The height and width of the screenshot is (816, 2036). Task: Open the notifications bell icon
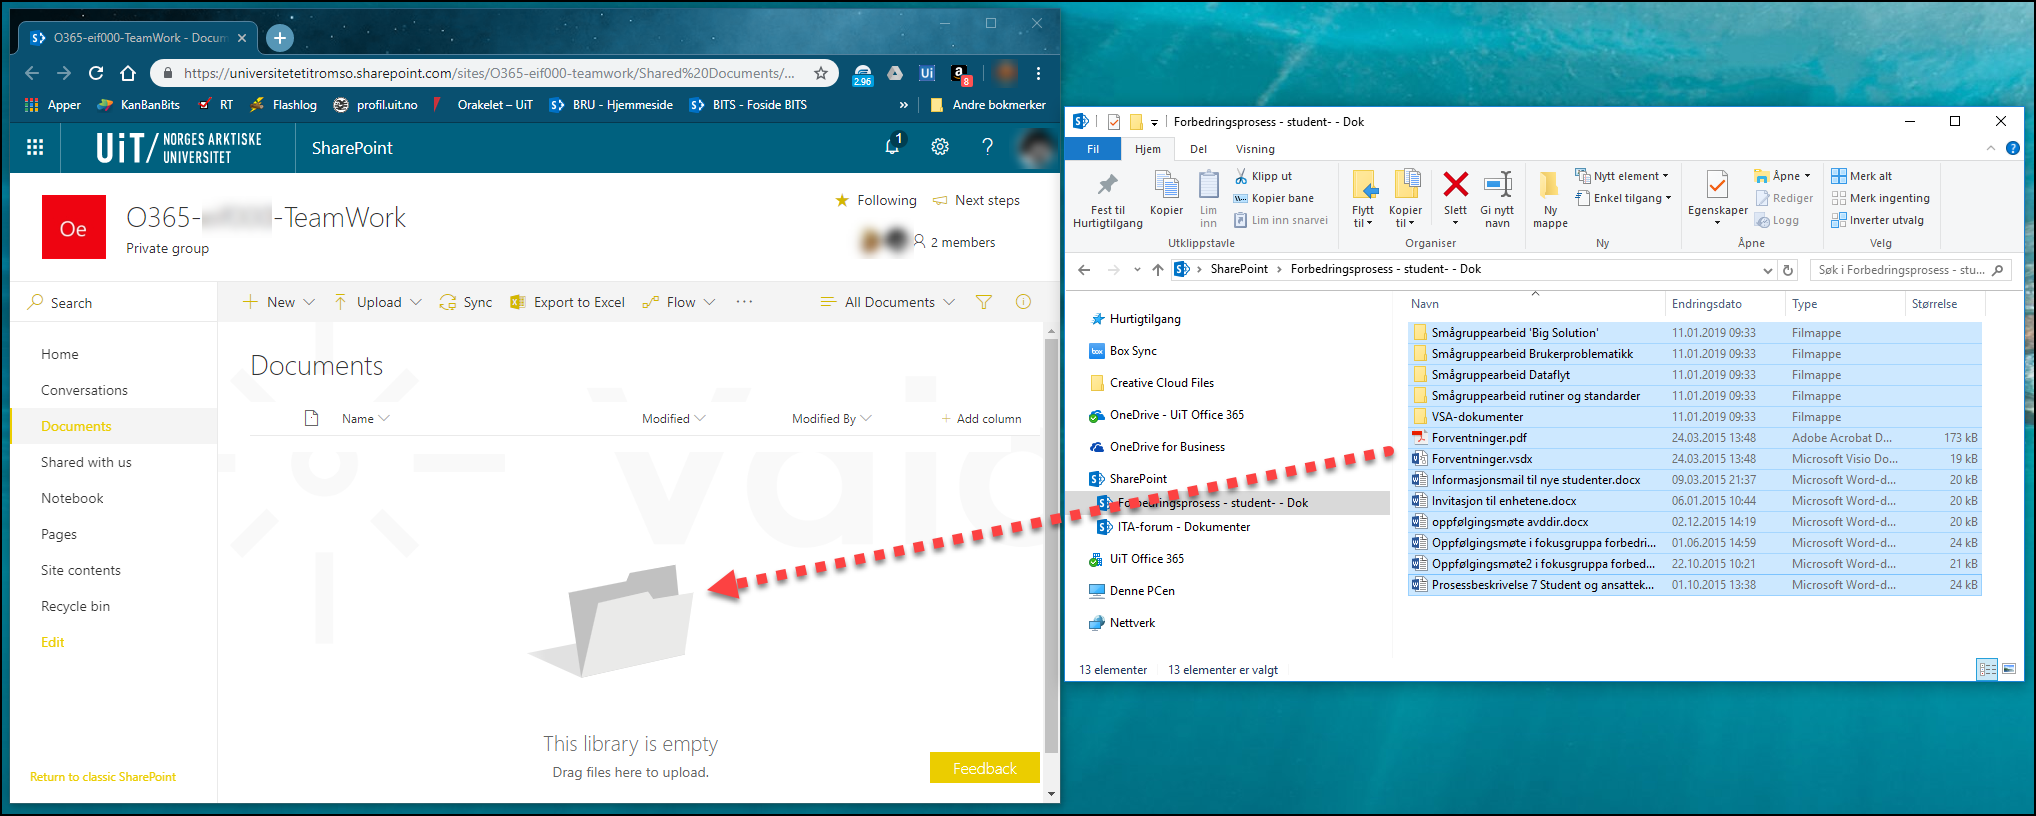(892, 147)
